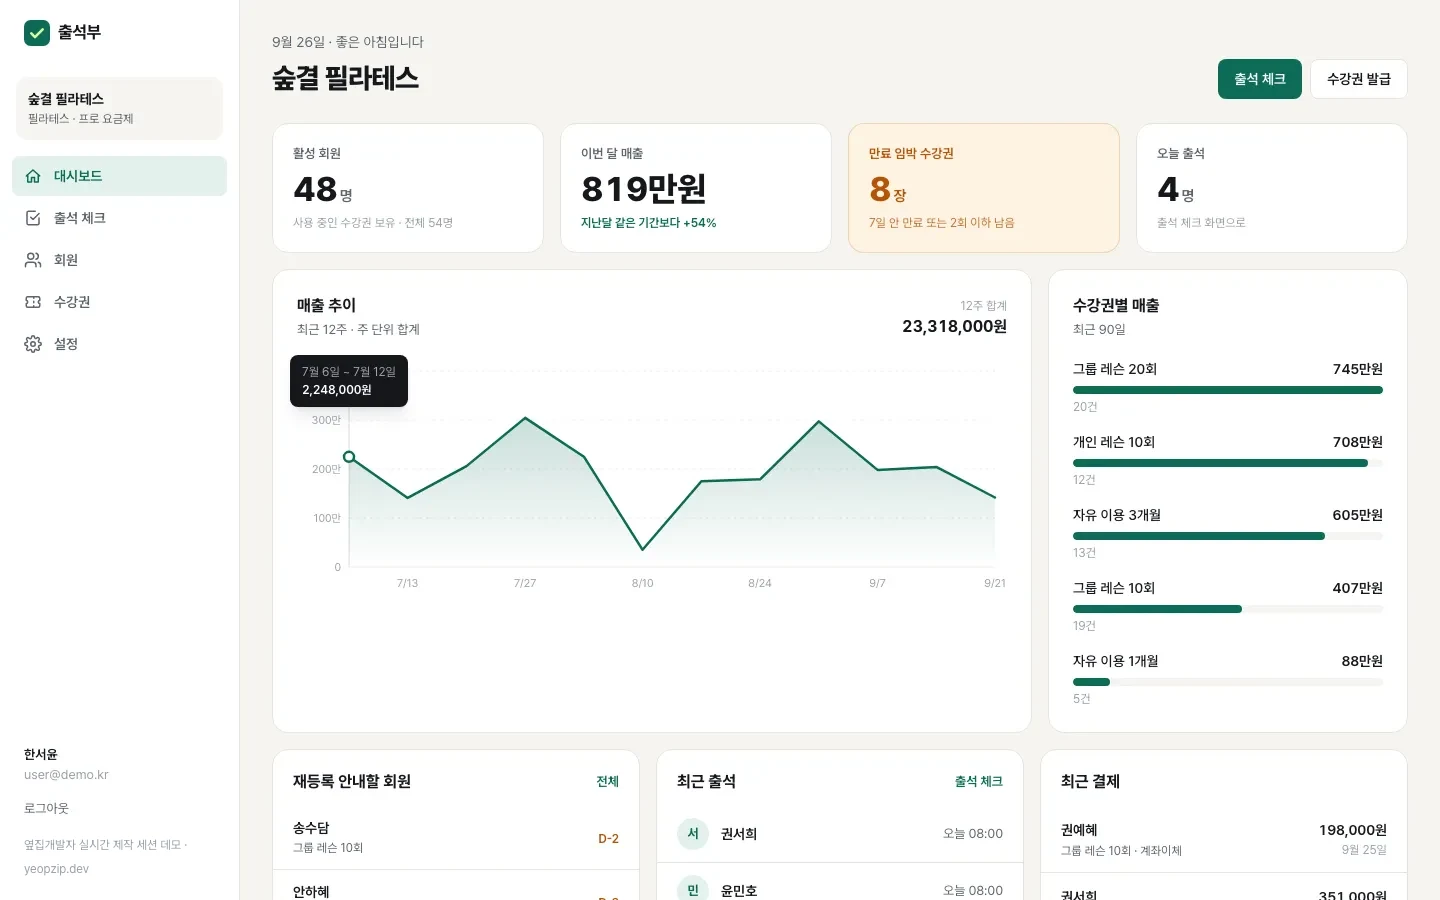The image size is (1440, 900).
Task: Click the 그룹 레슨 20회 revenue bar
Action: [x=1228, y=390]
